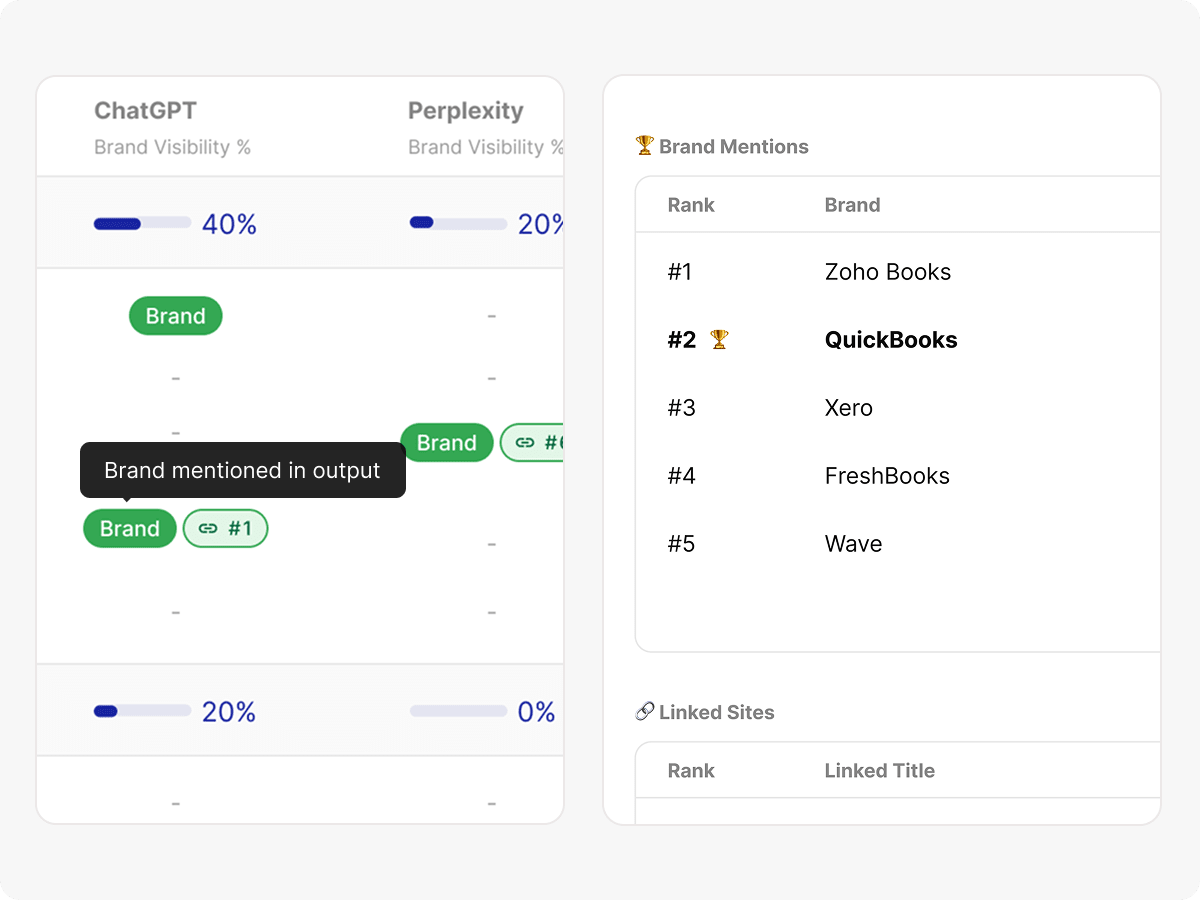1200x900 pixels.
Task: Click the Perplexity 20% visibility bar
Action: [x=458, y=224]
